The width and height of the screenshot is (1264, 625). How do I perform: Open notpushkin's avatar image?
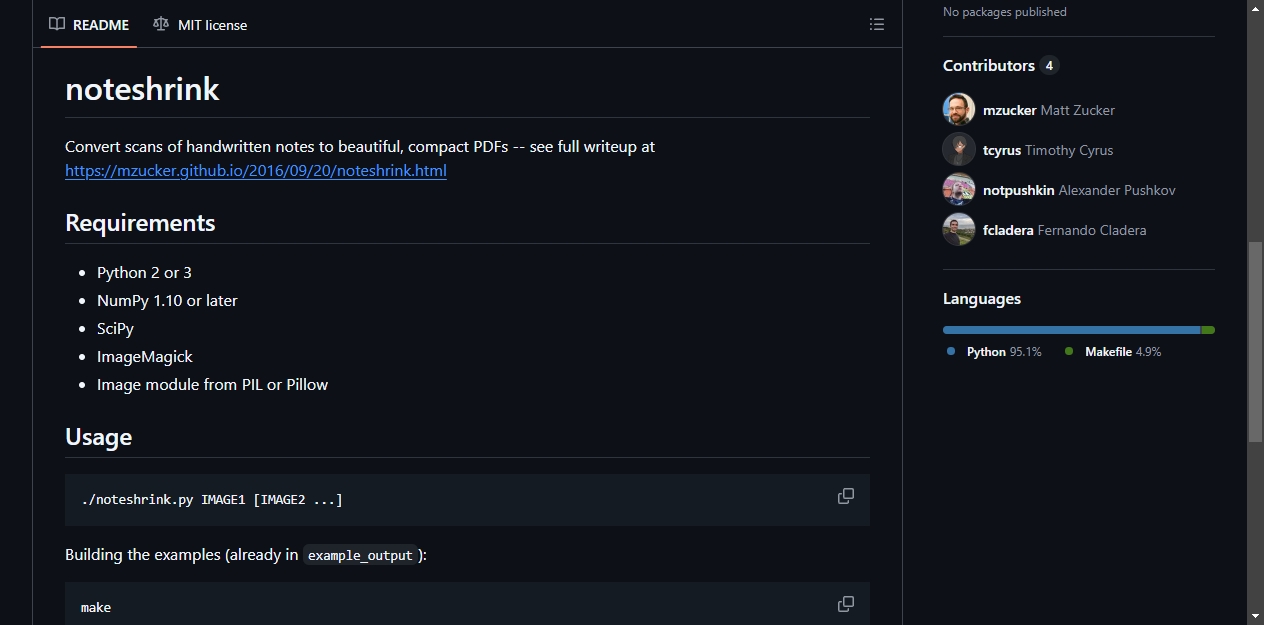(x=959, y=190)
